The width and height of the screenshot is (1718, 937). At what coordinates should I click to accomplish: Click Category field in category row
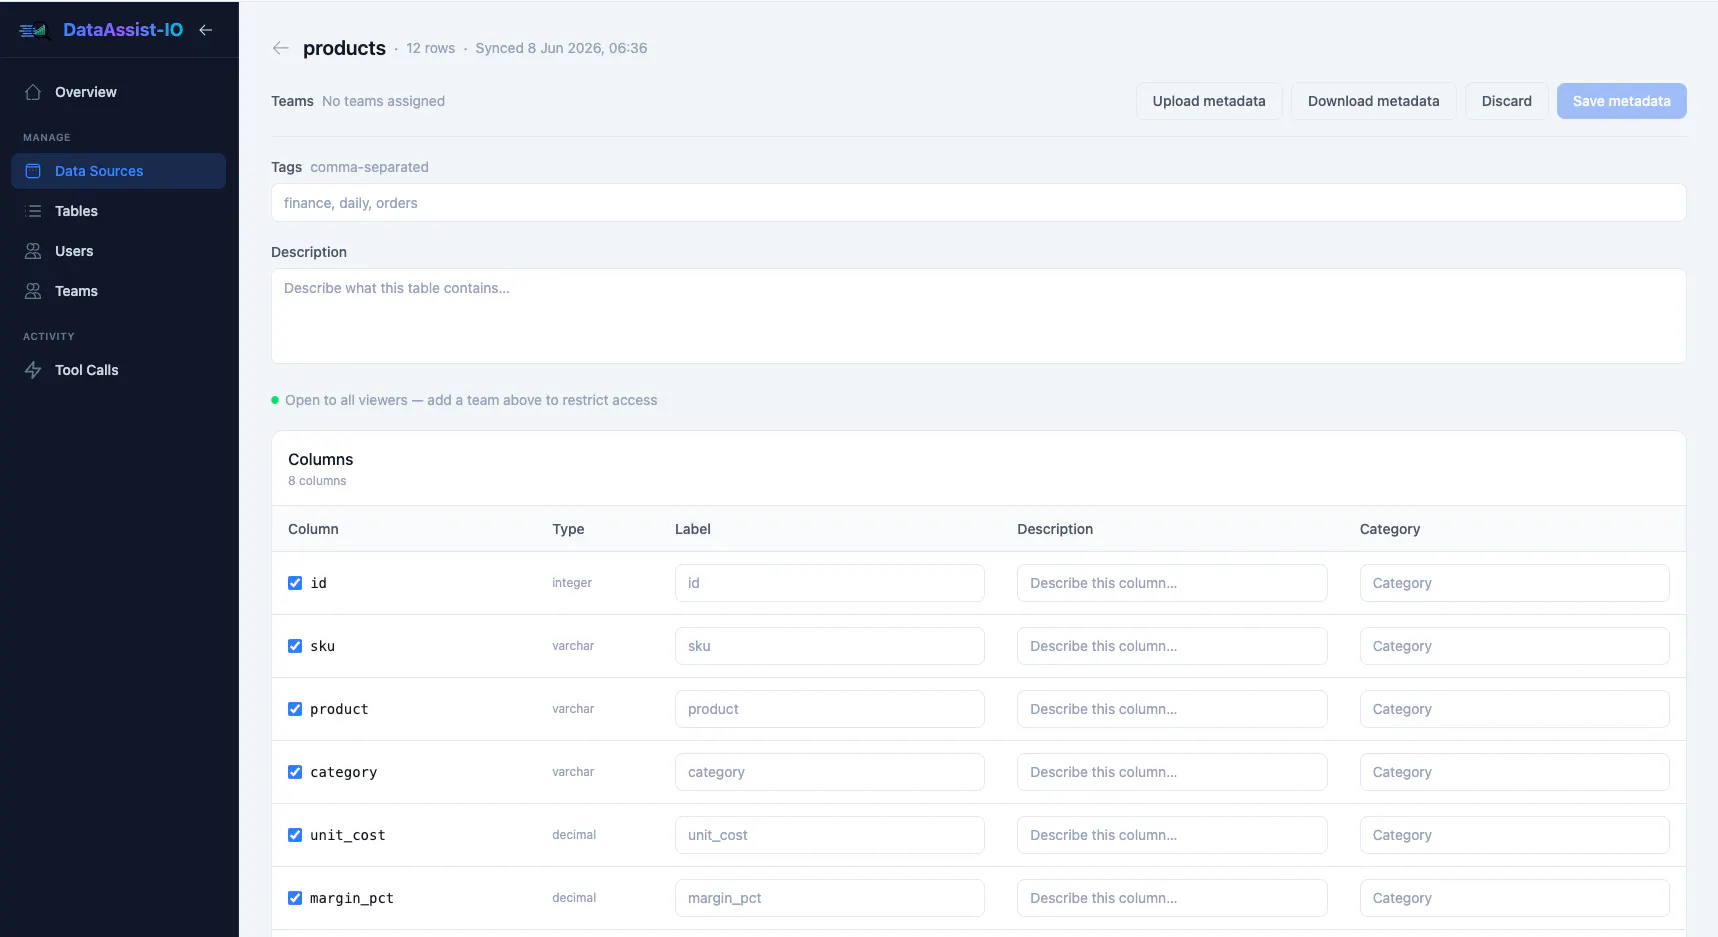coord(1515,772)
